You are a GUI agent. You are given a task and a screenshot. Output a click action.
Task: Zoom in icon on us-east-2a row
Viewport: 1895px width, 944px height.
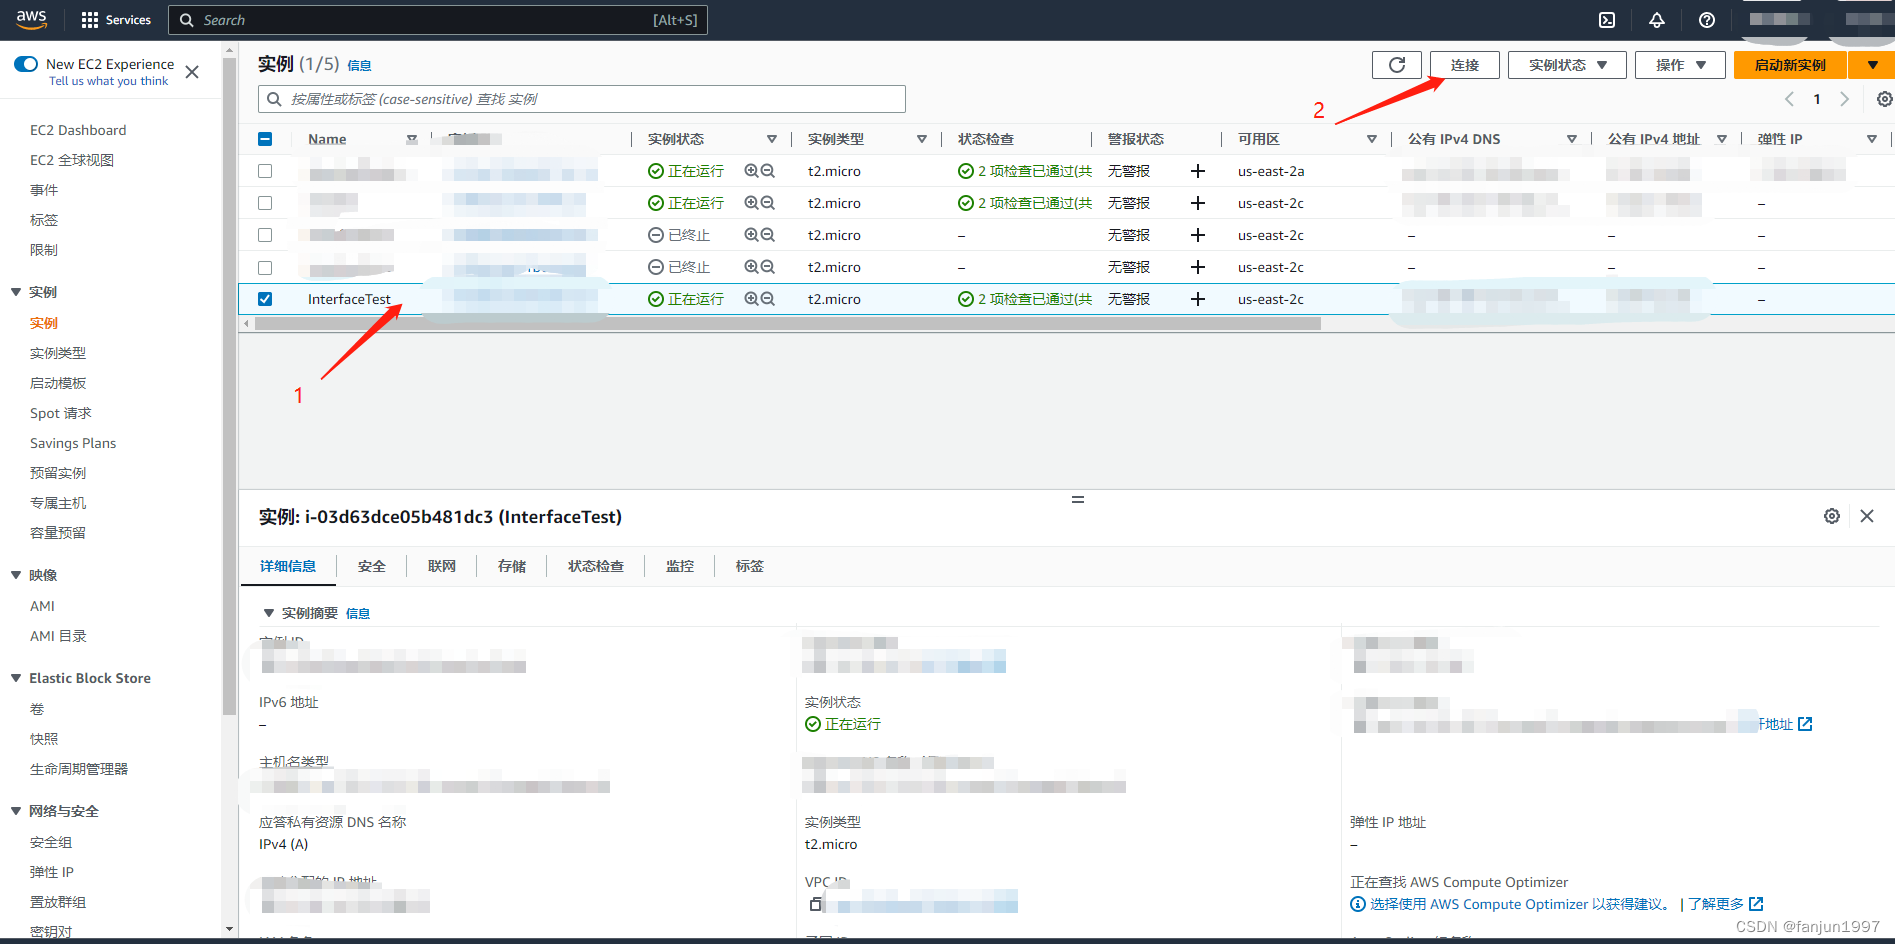pos(752,171)
